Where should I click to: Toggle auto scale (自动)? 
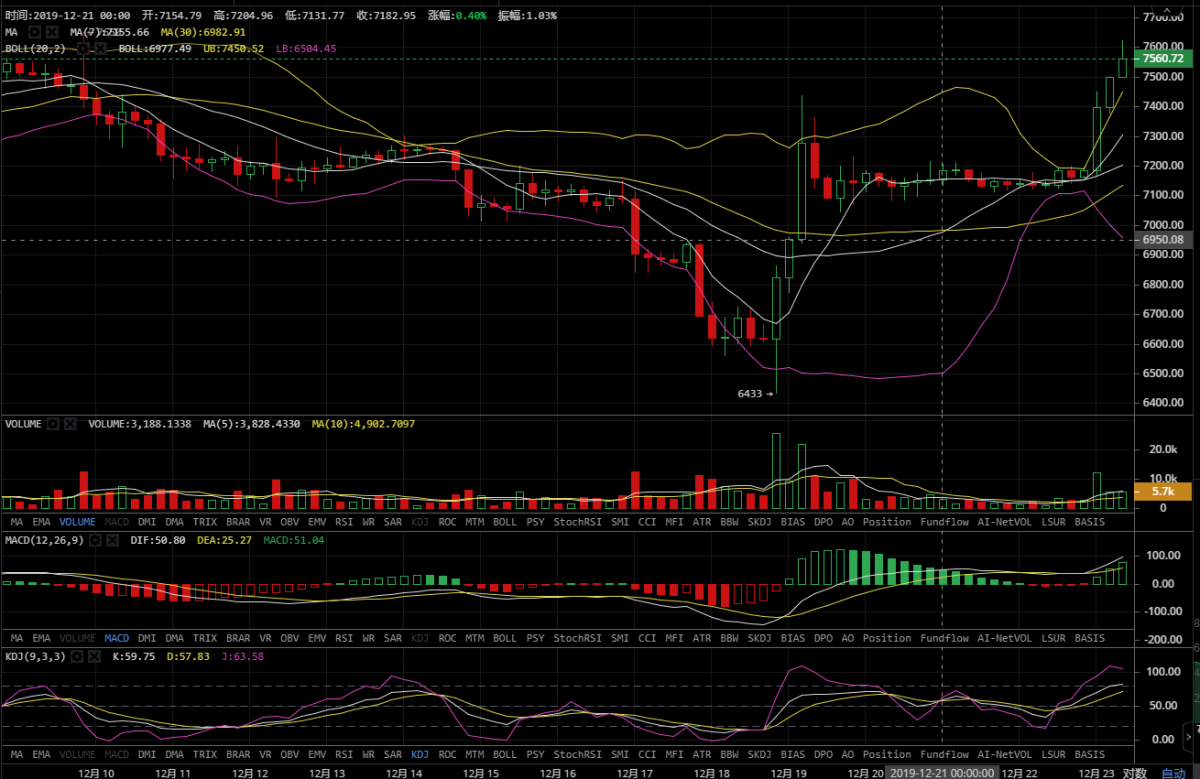[x=1173, y=772]
